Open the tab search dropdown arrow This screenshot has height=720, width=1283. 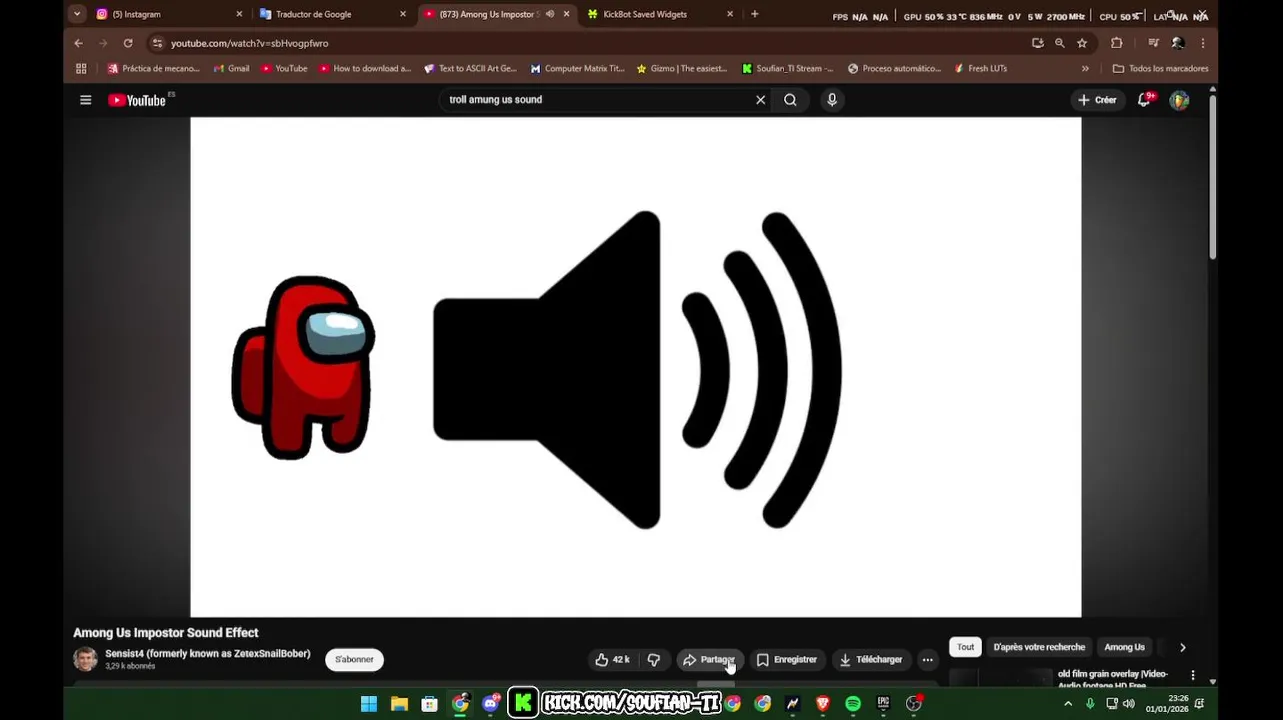click(x=77, y=14)
